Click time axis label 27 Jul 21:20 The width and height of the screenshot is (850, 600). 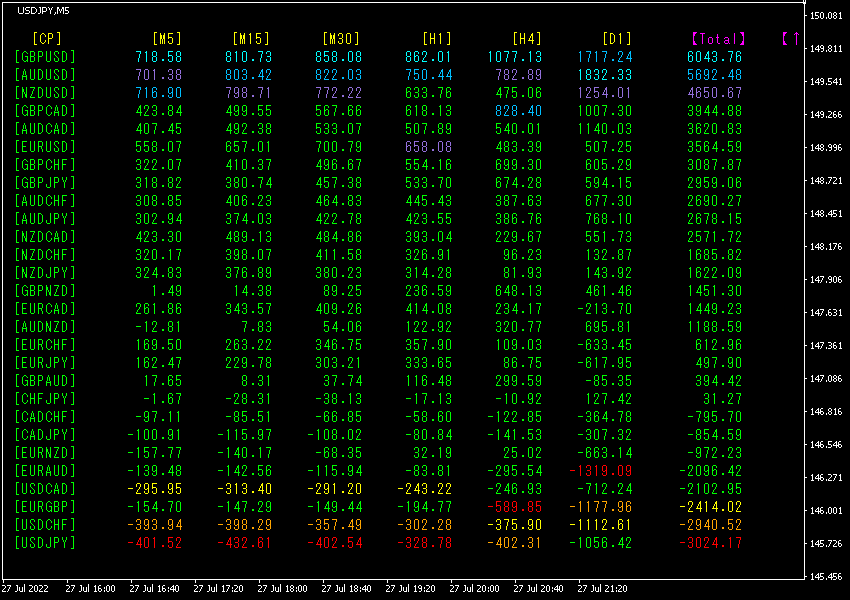click(602, 589)
